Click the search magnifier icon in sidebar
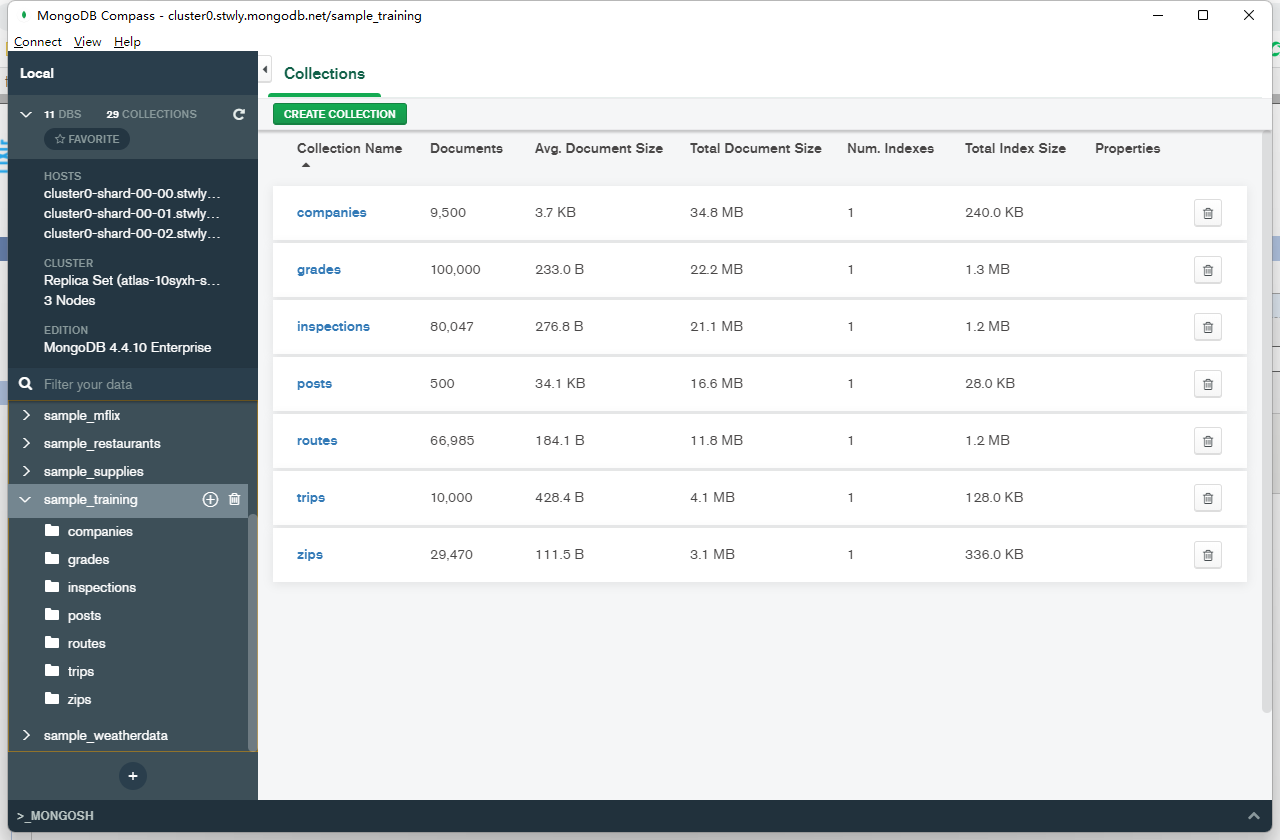The image size is (1280, 840). point(27,384)
